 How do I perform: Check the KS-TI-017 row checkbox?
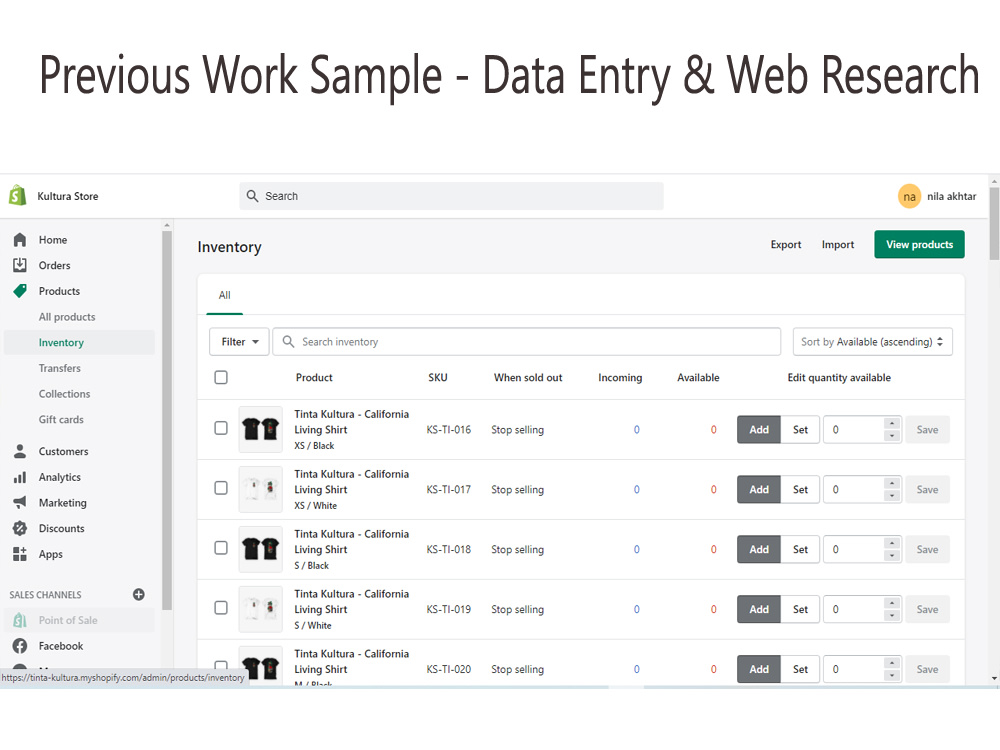tap(221, 488)
